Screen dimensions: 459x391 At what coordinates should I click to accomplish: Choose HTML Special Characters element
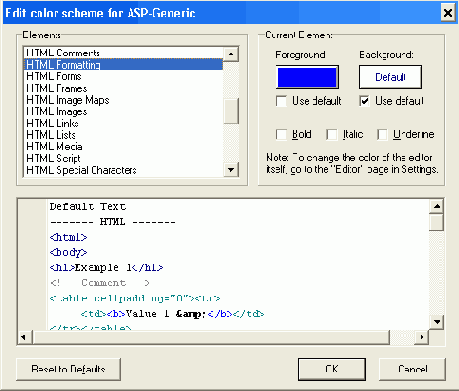[x=123, y=170]
